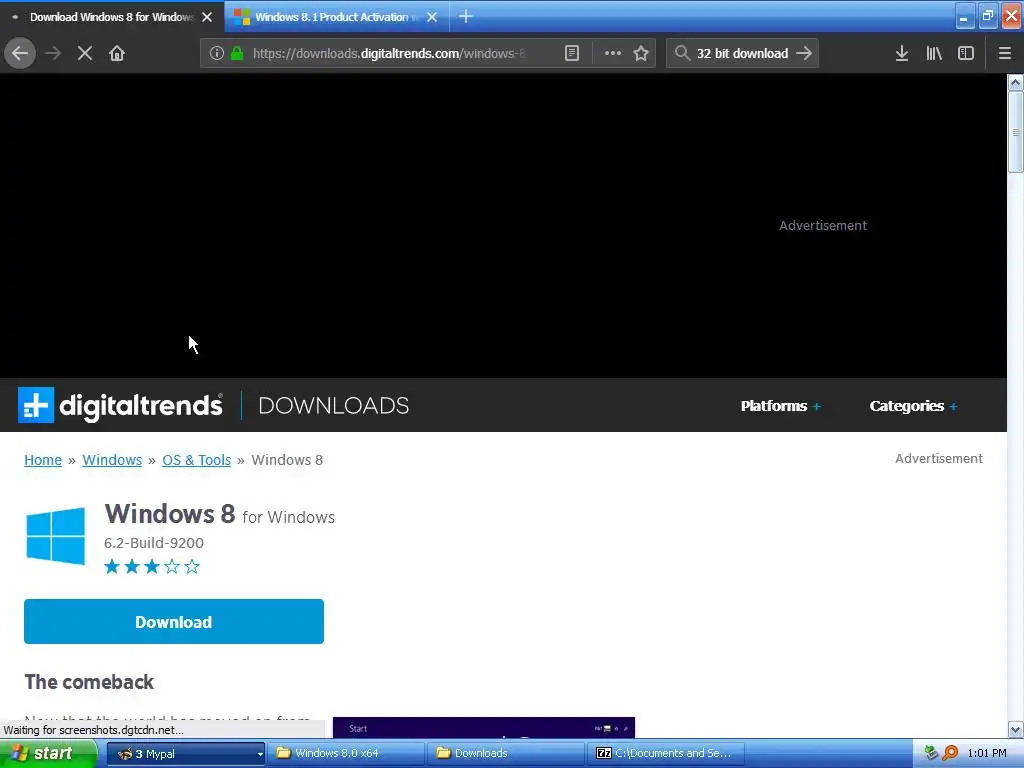Toggle reader view icon

[571, 53]
